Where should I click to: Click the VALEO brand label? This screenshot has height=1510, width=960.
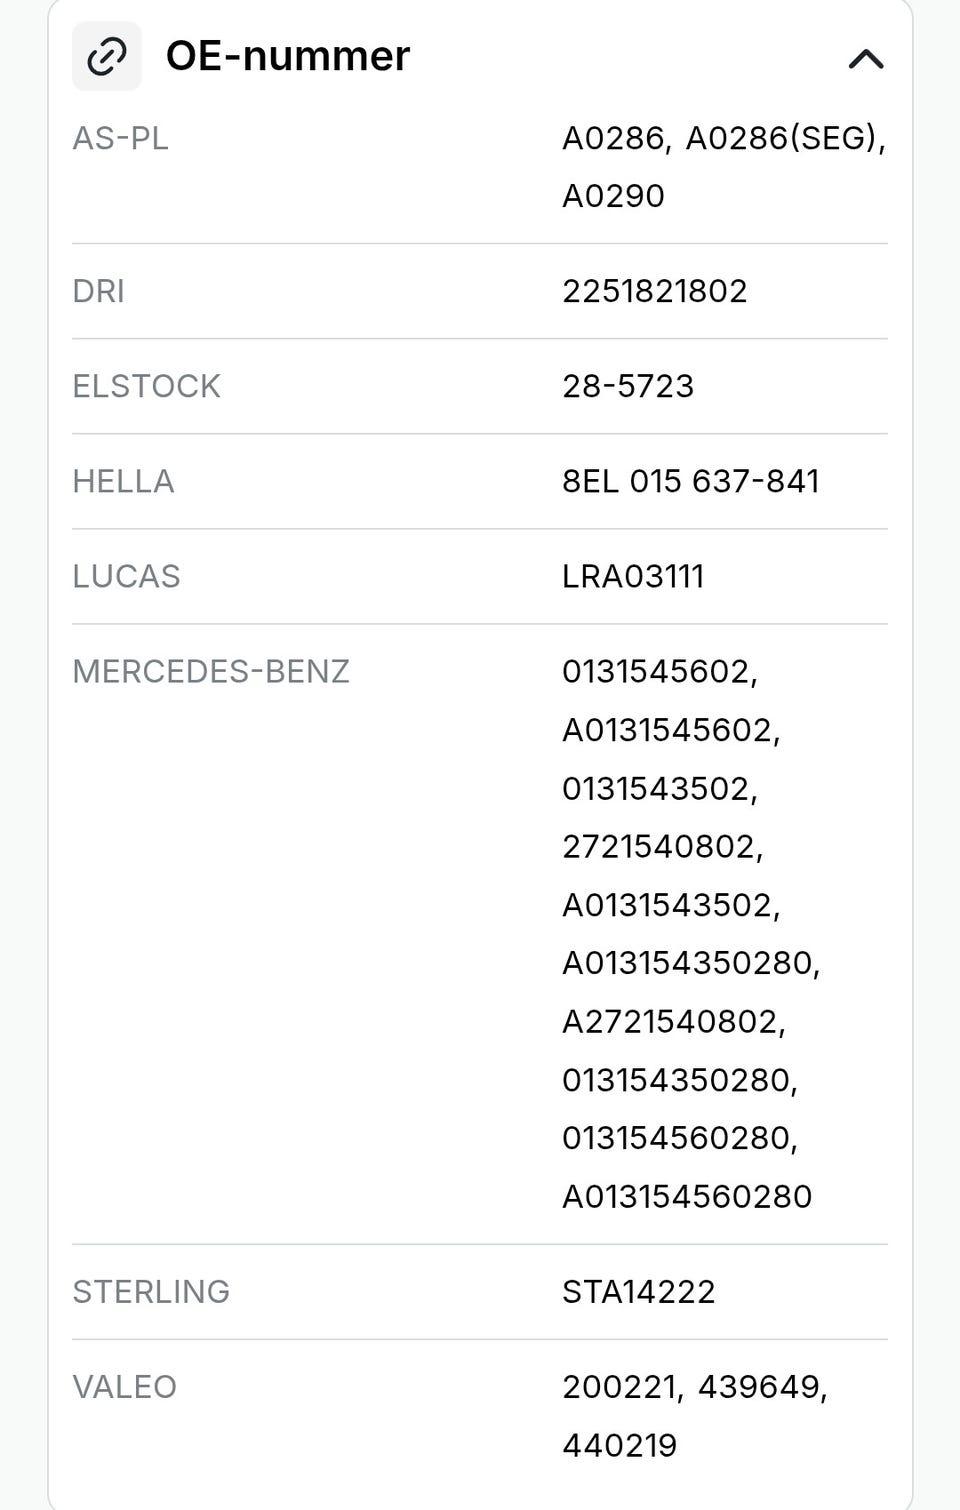pos(124,1387)
